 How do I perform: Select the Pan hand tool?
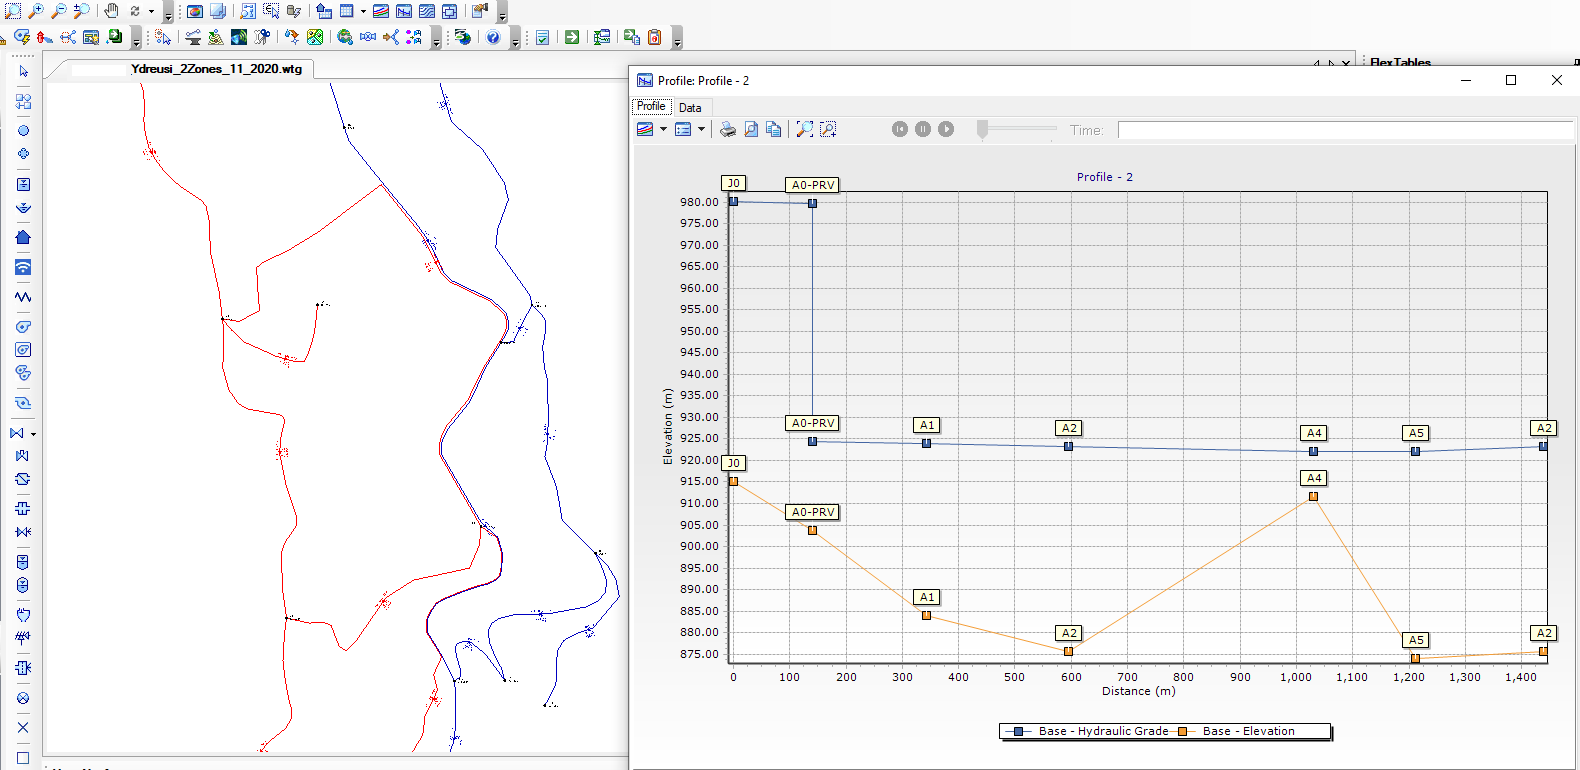click(111, 11)
